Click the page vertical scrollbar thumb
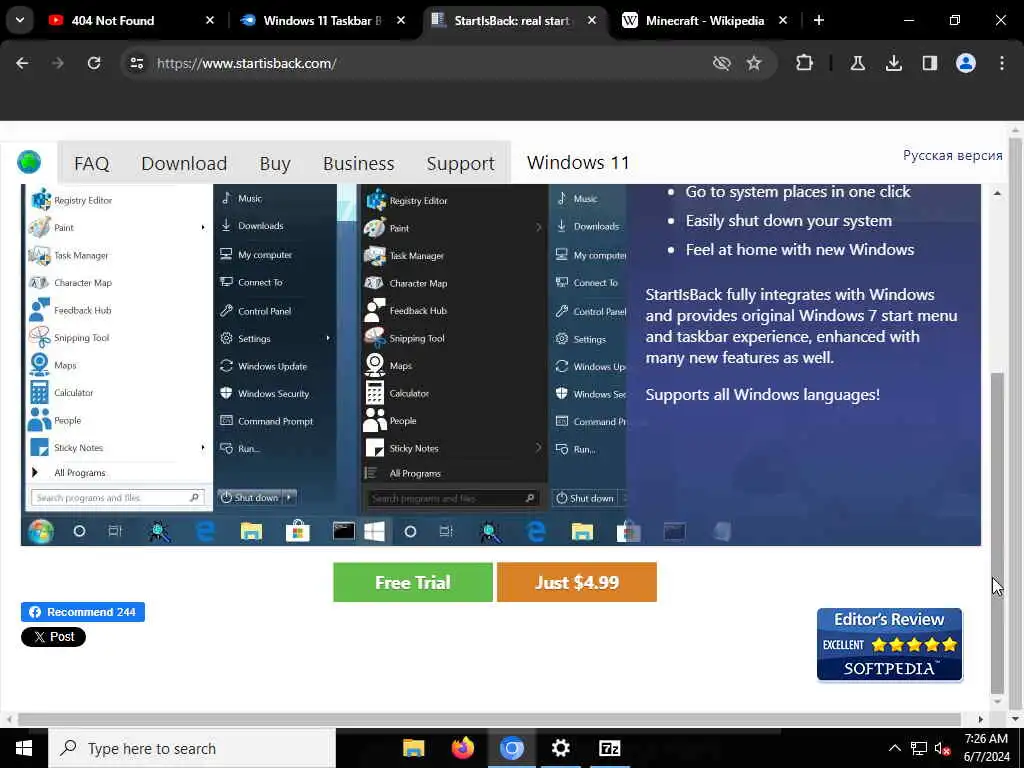 (997, 532)
